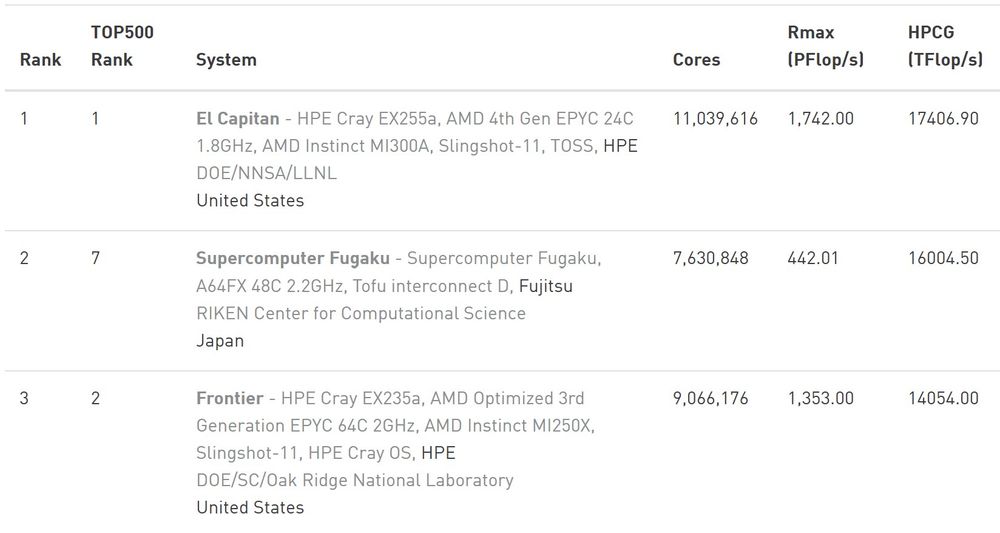Screen dimensions: 1000x533
Task: Select the Rank column header
Action: coord(41,60)
